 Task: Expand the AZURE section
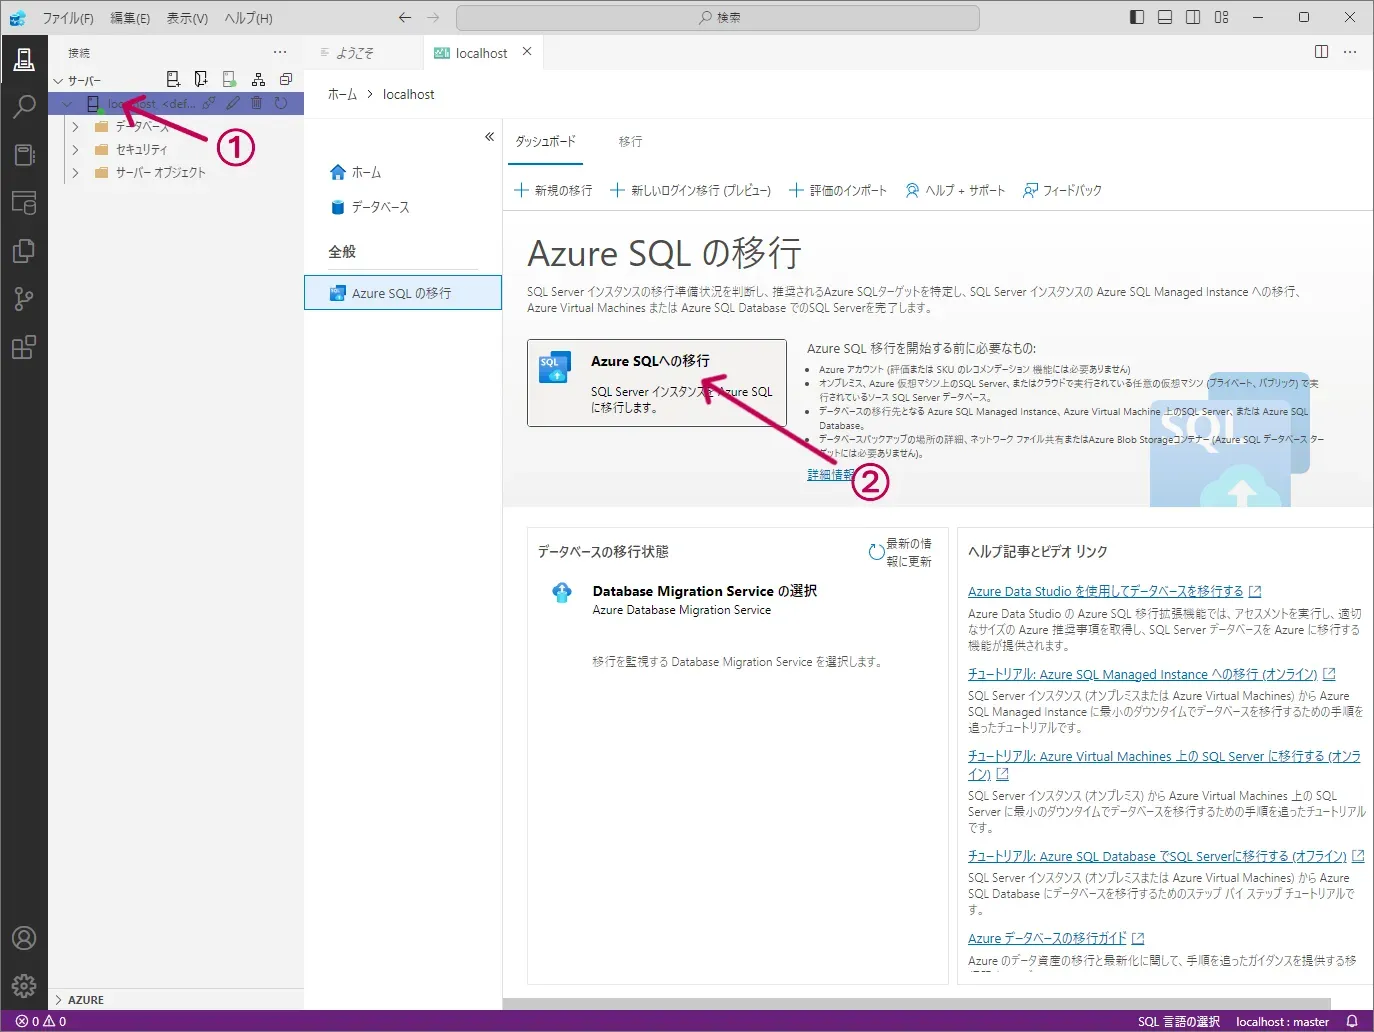(x=58, y=1000)
